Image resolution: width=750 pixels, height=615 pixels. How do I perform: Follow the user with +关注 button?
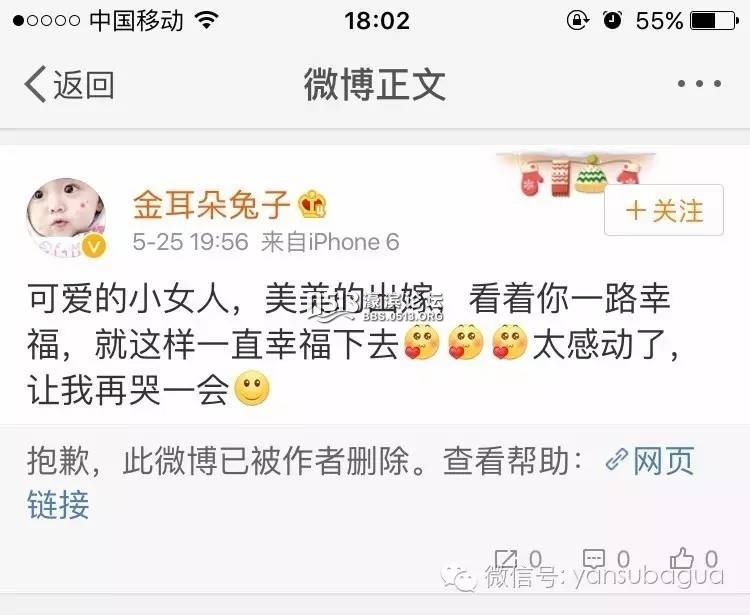(x=664, y=210)
